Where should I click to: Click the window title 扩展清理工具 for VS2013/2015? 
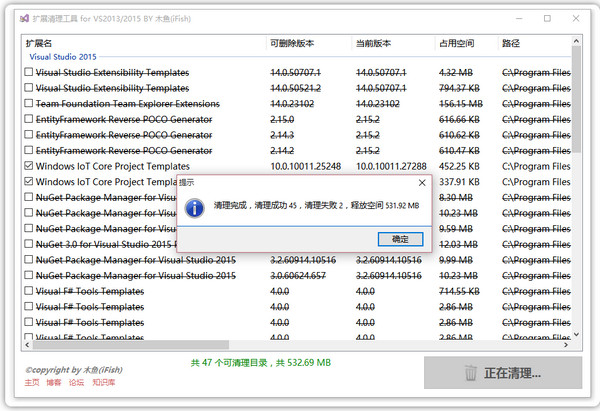(111, 18)
